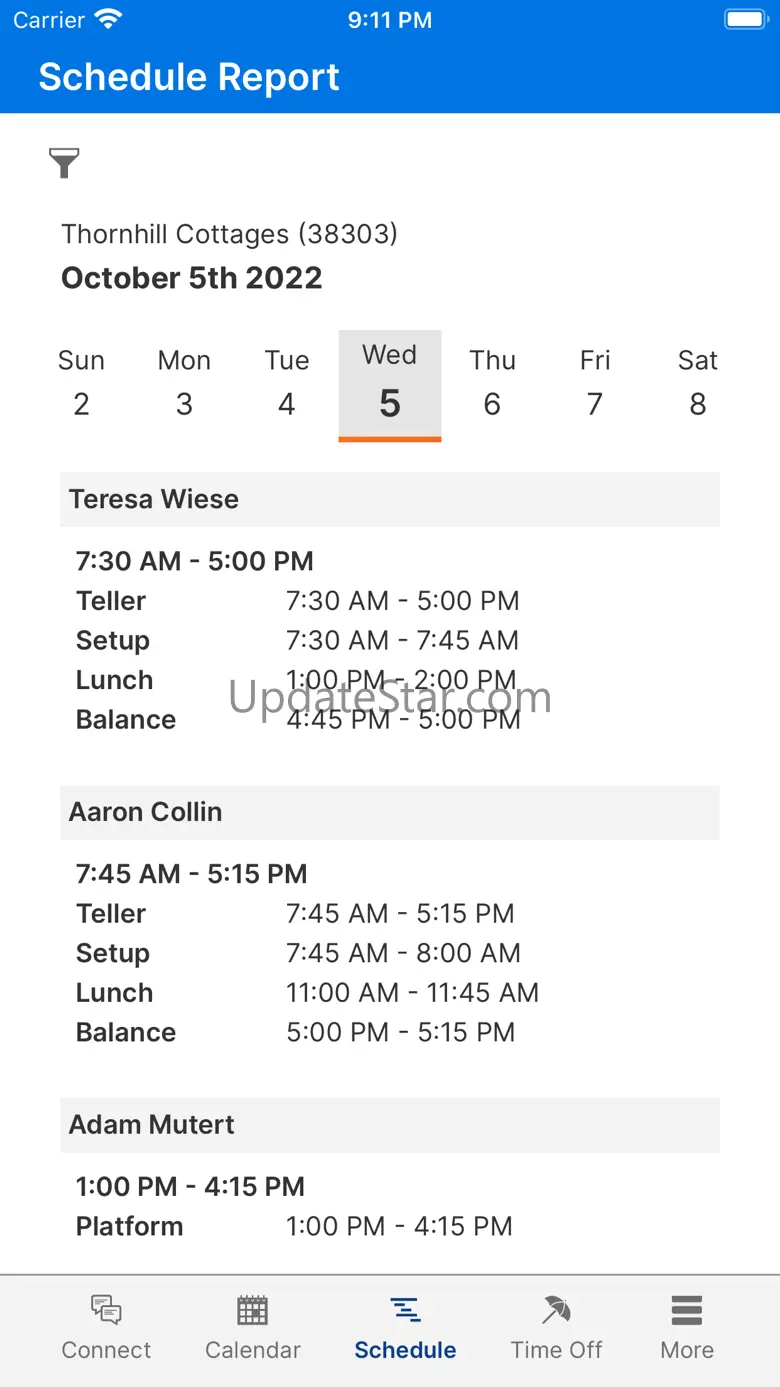Open Aaron Collin's header row
The height and width of the screenshot is (1387, 780).
click(x=390, y=812)
